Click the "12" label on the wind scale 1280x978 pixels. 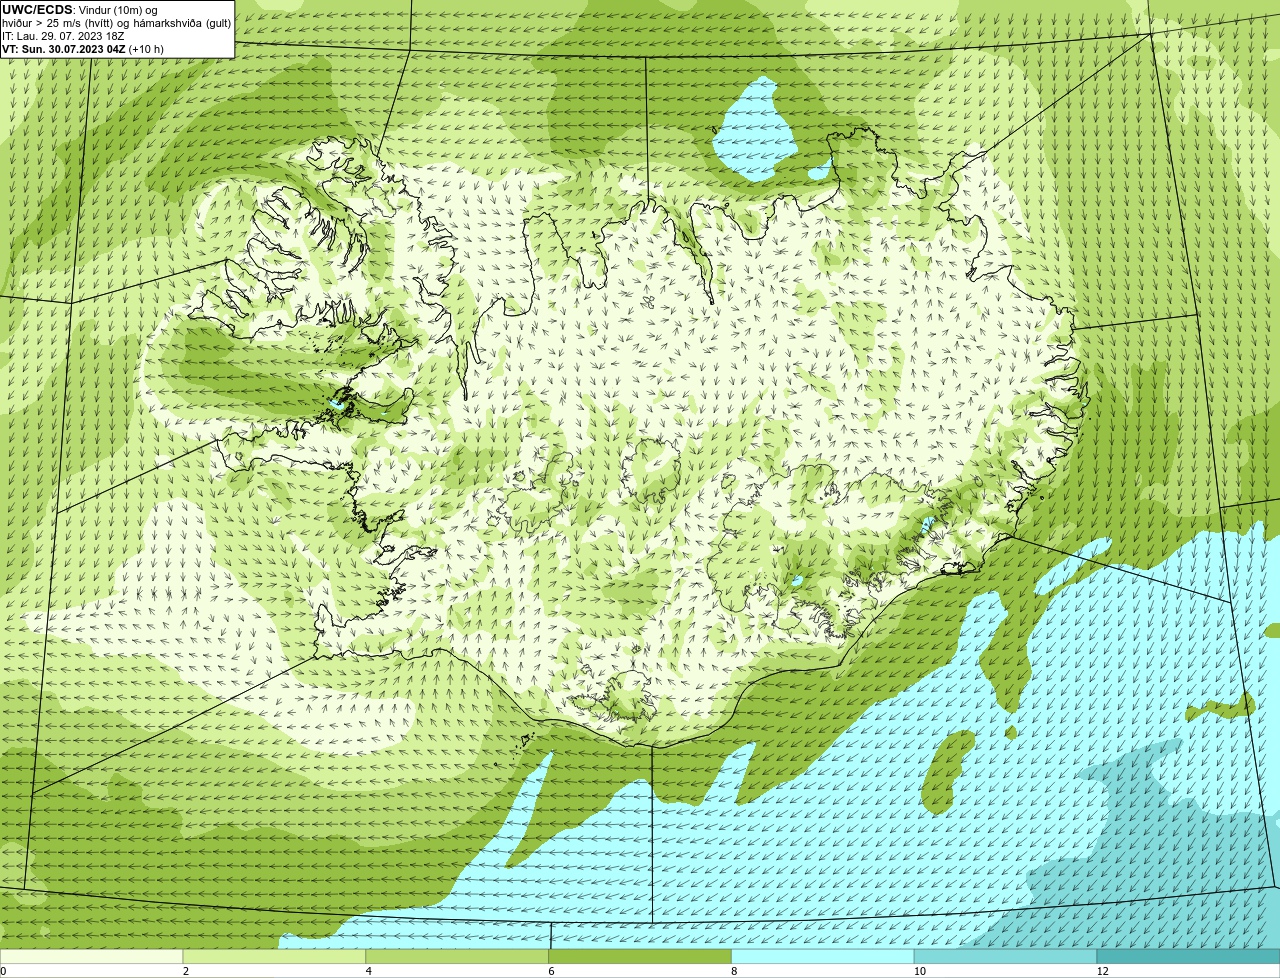click(1102, 971)
